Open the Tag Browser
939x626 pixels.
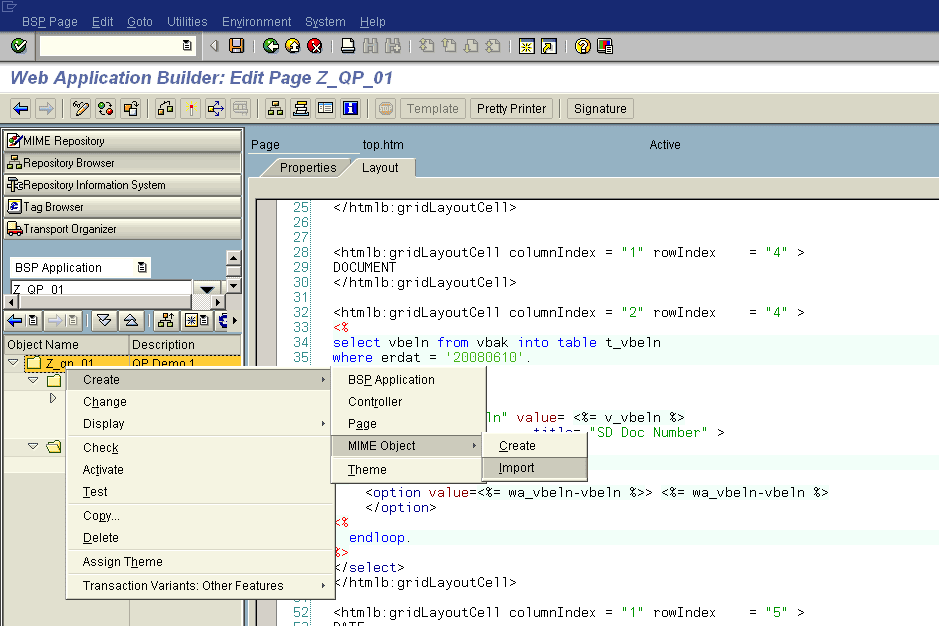[123, 207]
